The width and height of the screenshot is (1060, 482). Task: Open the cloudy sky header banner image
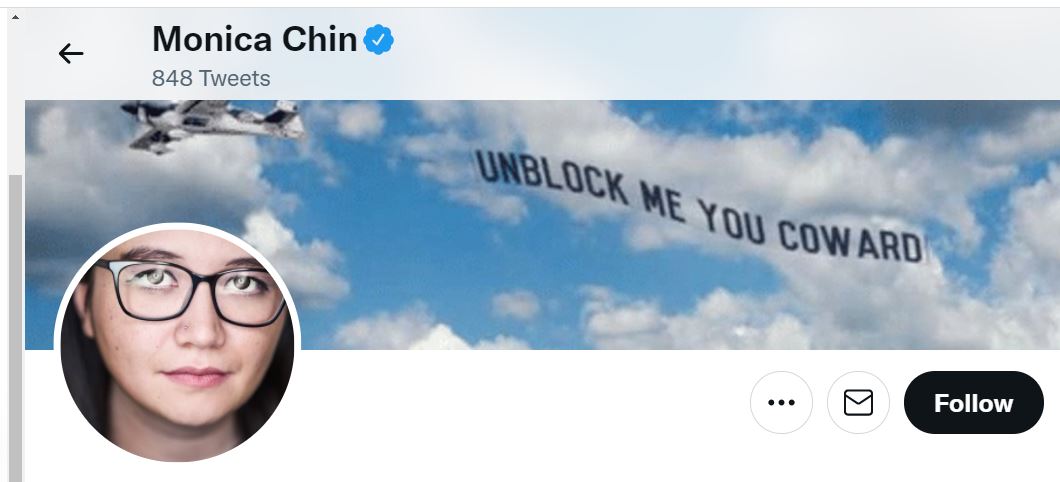[x=542, y=224]
